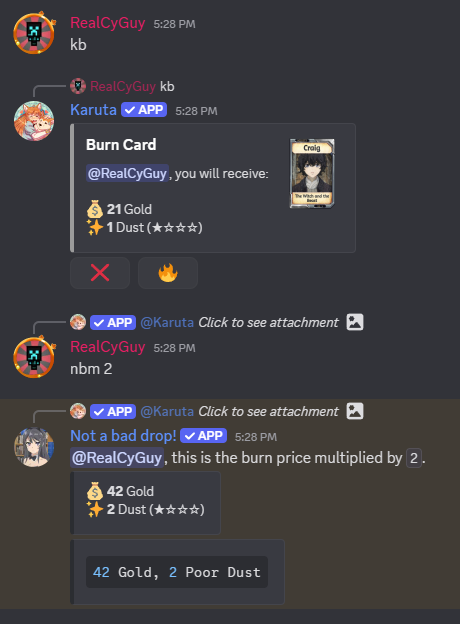Confirm burn with the fire emoji button

(x=168, y=273)
